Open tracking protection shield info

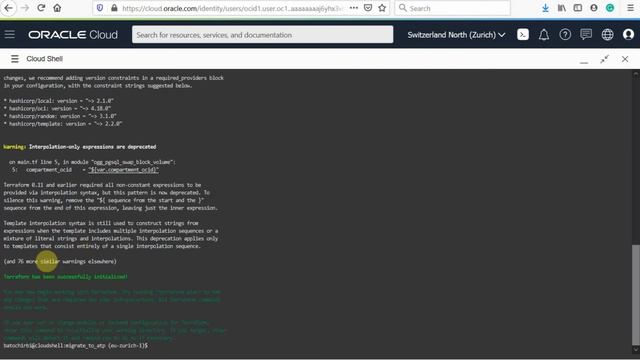[x=100, y=8]
